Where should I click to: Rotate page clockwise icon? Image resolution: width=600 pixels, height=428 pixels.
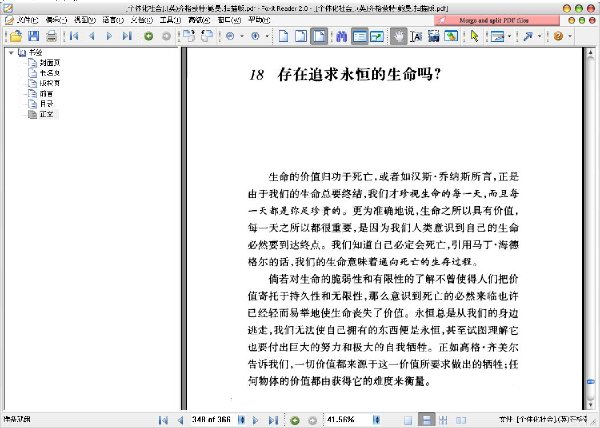point(189,36)
